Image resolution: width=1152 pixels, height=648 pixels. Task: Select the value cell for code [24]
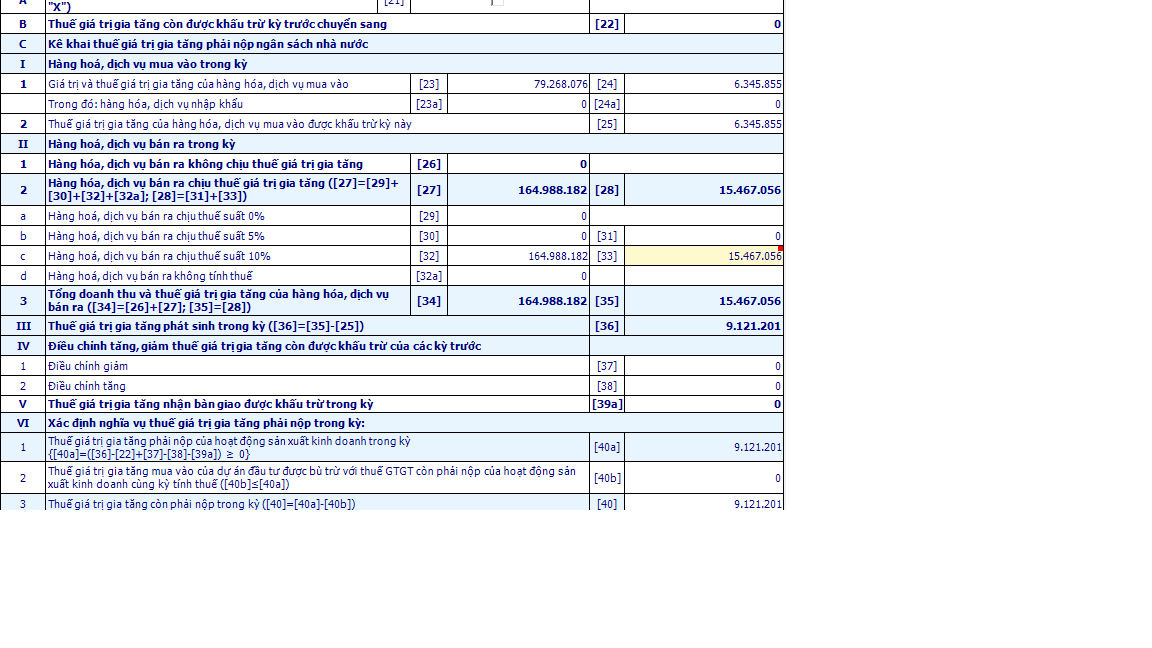pos(704,84)
